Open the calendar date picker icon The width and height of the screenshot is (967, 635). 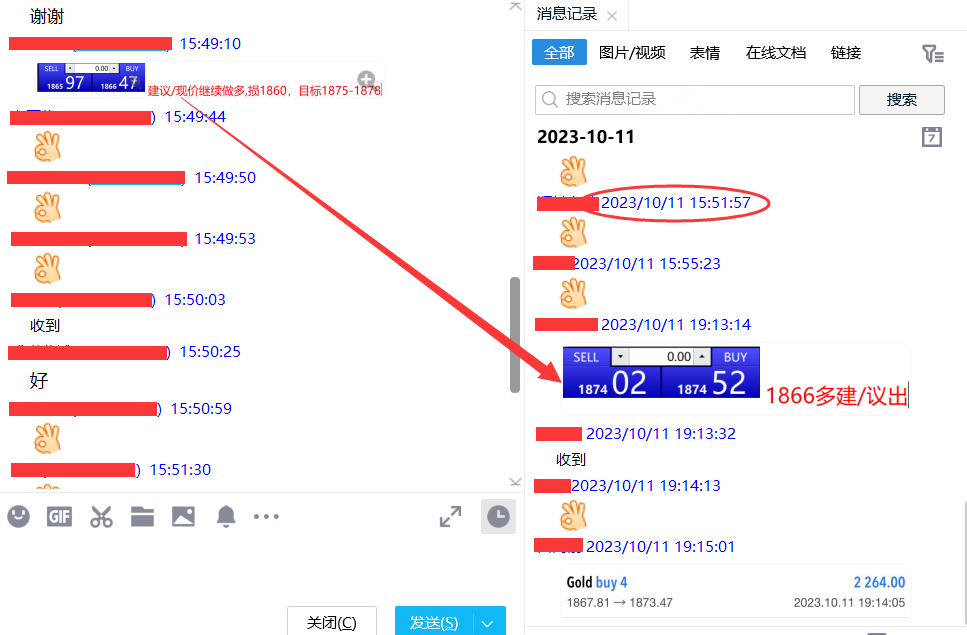point(931,137)
